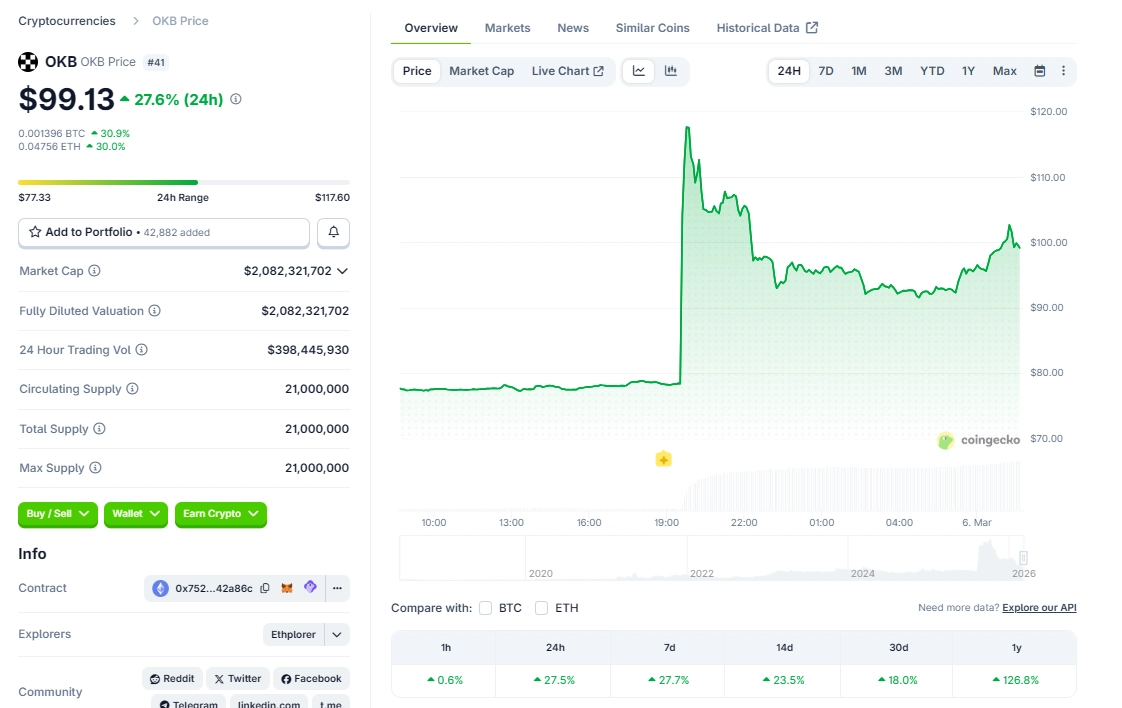Switch to the Markets tab
This screenshot has width=1122, height=708.
pyautogui.click(x=507, y=28)
